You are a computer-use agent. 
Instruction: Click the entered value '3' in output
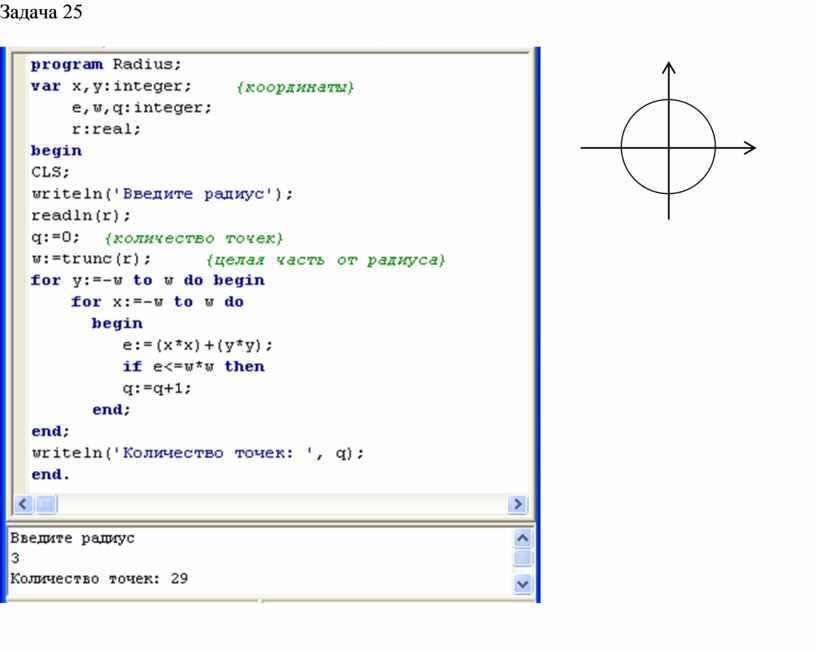pyautogui.click(x=15, y=558)
